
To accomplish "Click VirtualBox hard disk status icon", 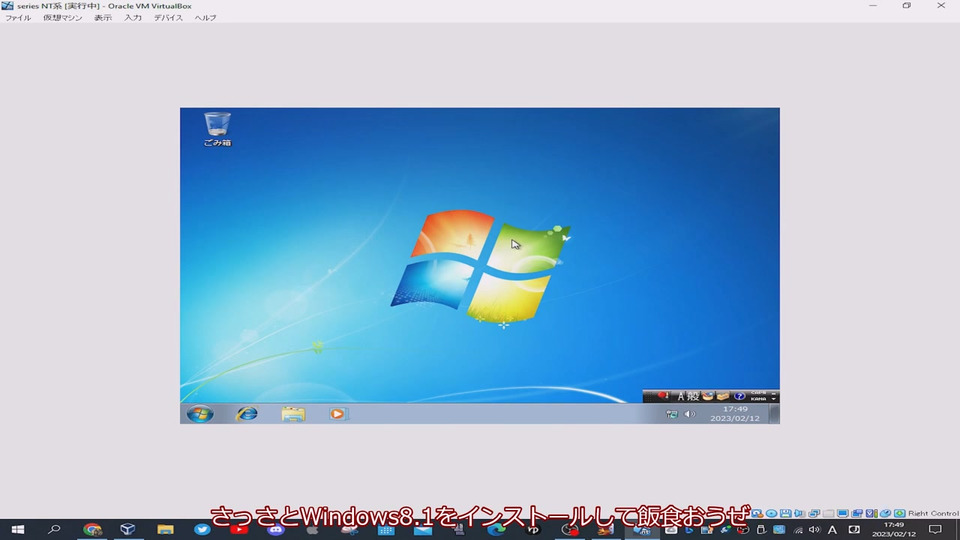I will 757,514.
